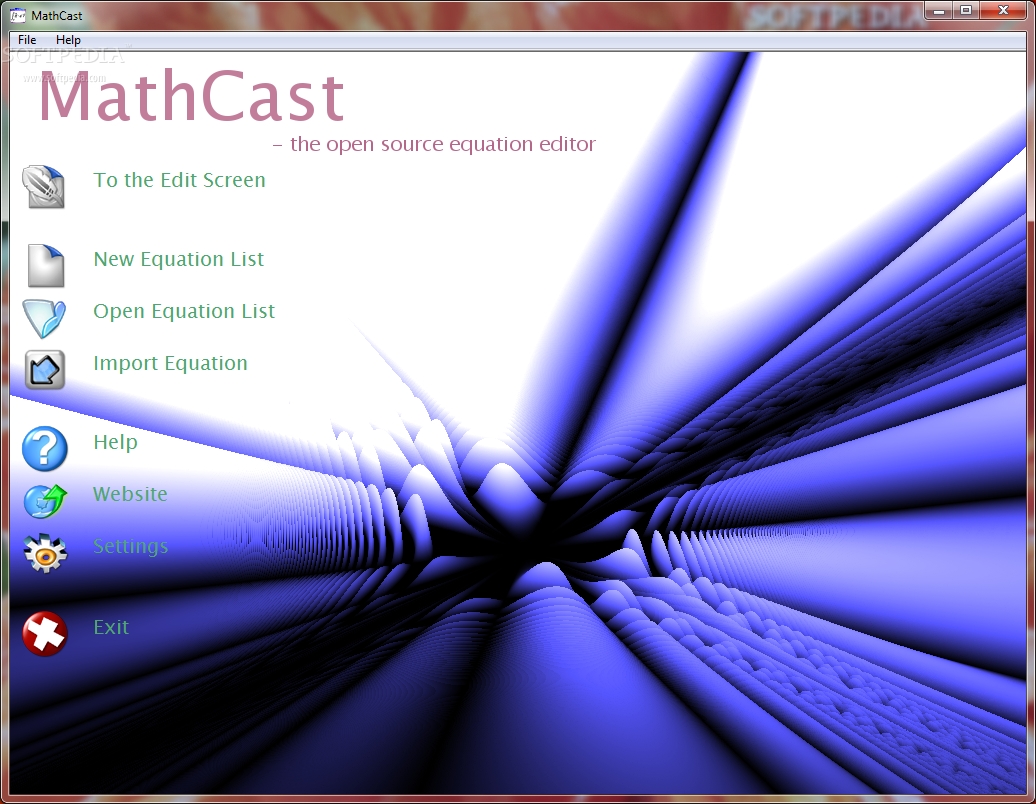Click the Open Equation List folder icon
The width and height of the screenshot is (1036, 804).
pyautogui.click(x=44, y=318)
